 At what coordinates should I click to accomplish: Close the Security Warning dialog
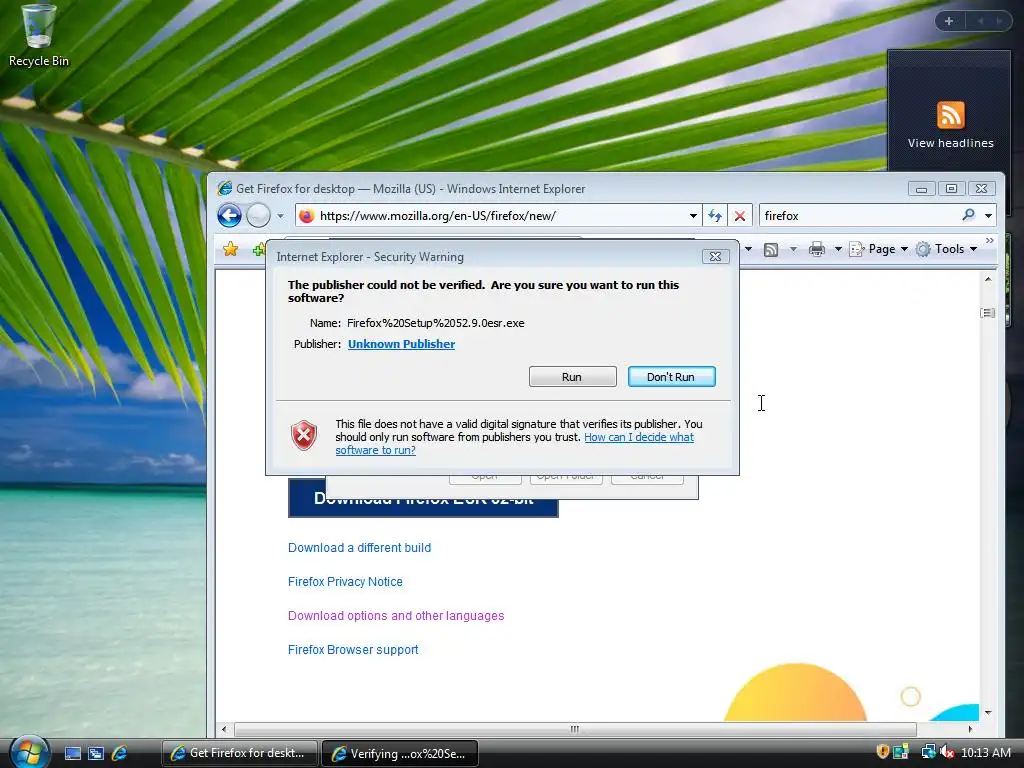715,257
